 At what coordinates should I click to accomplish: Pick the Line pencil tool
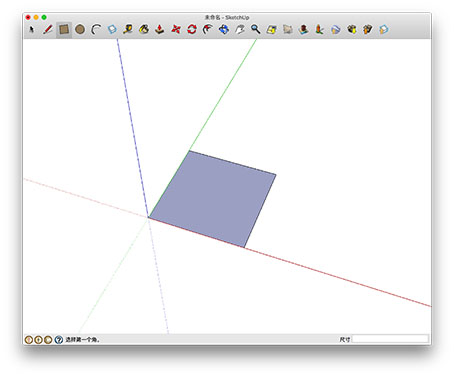coord(48,30)
